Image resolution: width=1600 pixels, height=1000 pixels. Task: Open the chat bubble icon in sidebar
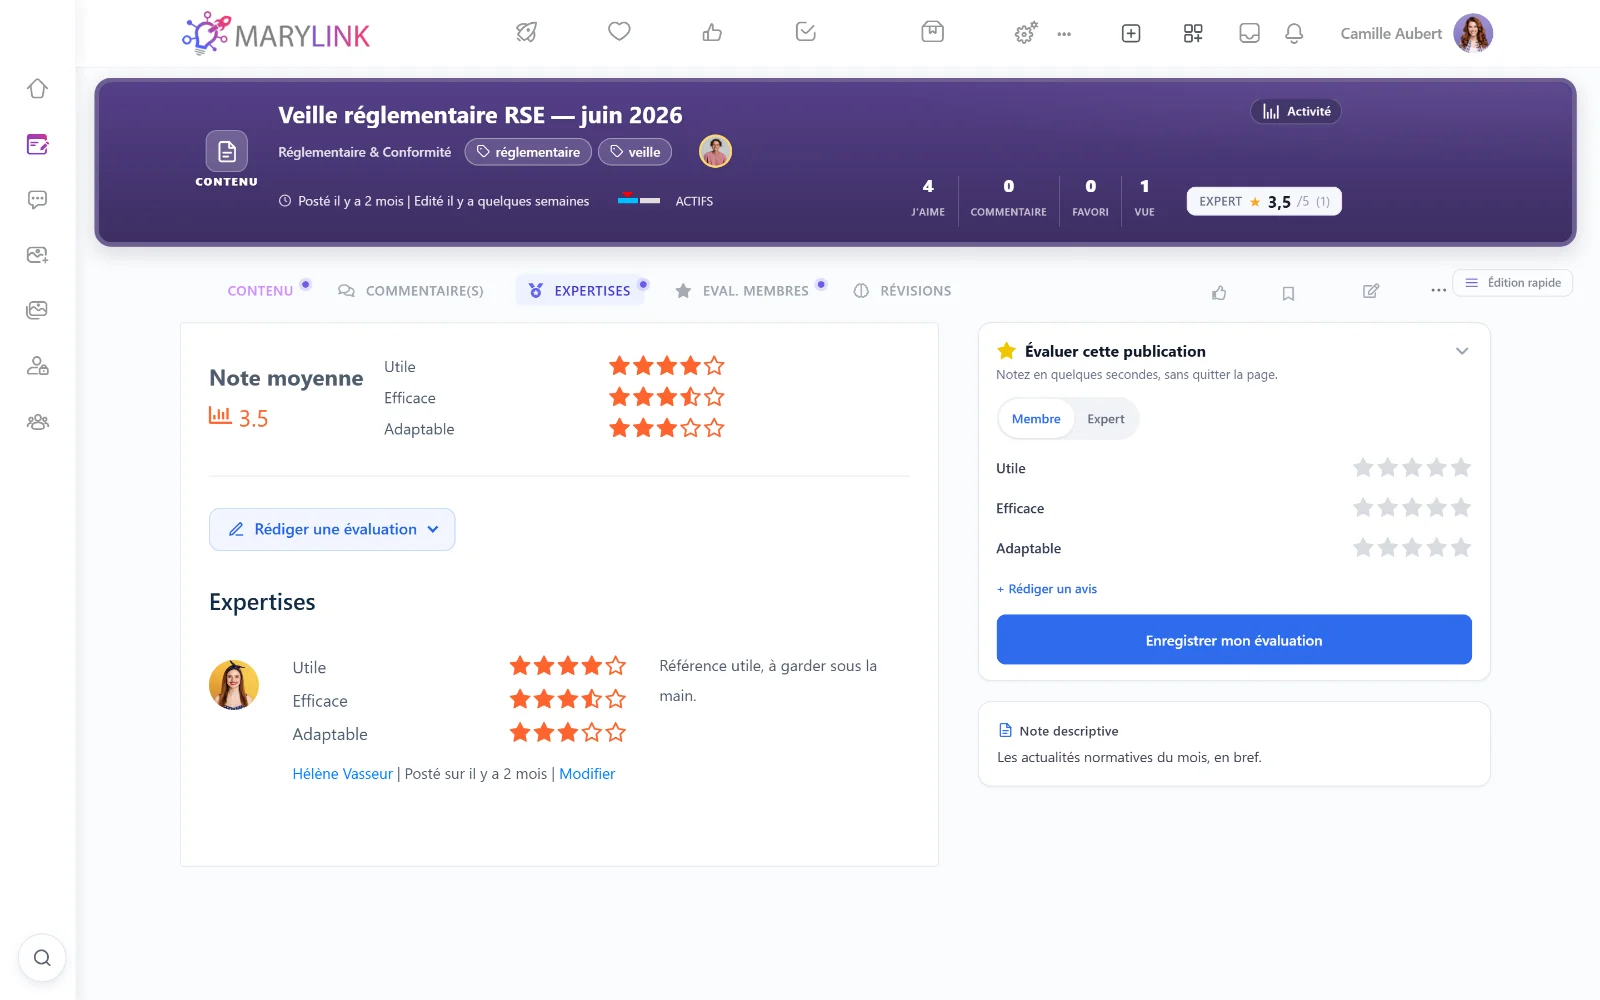click(37, 200)
